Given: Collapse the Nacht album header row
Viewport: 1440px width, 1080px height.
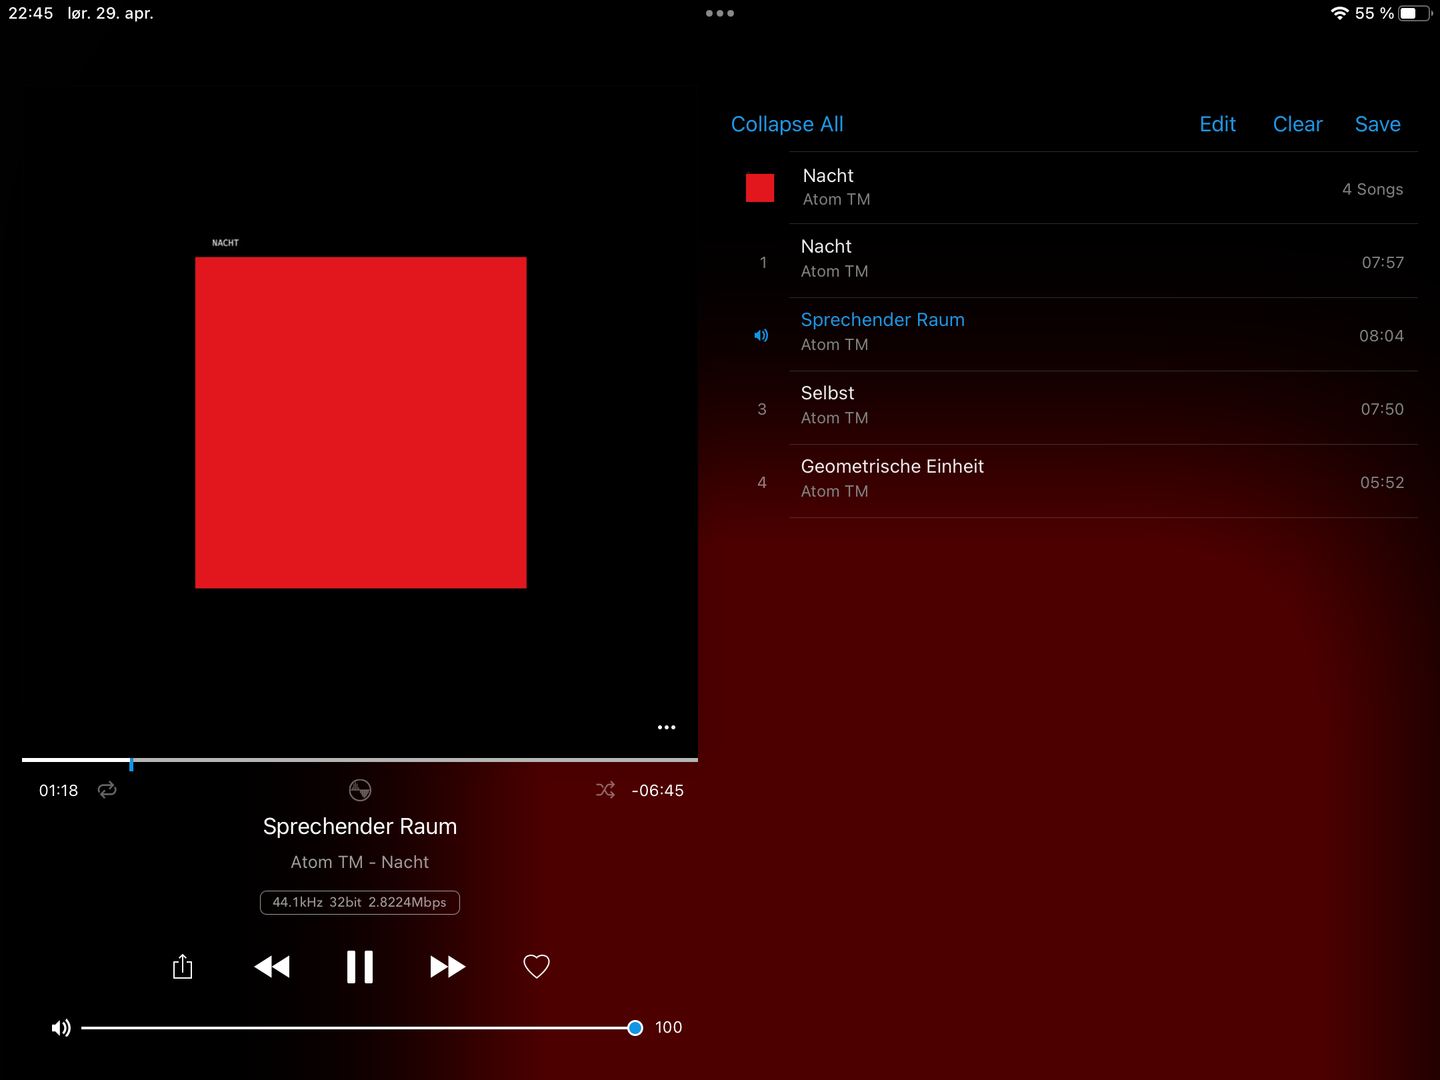Looking at the screenshot, I should (x=1075, y=188).
